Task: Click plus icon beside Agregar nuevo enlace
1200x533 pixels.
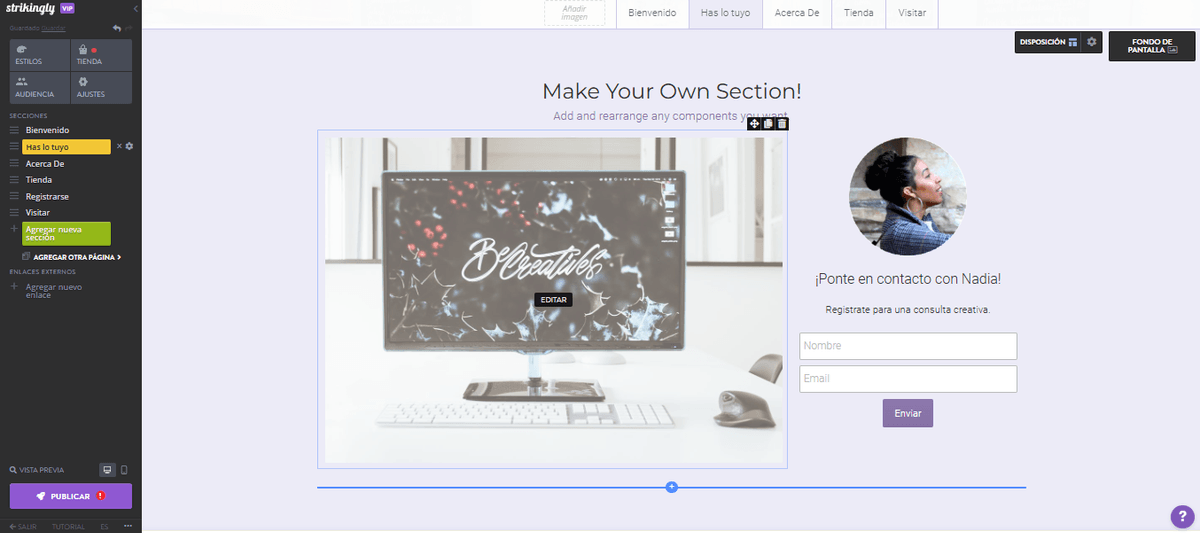Action: point(14,287)
